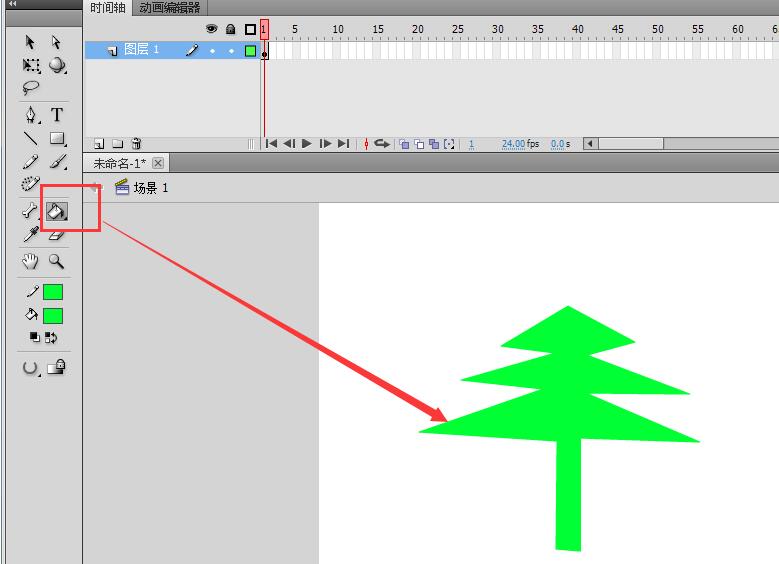Viewport: 779px width, 564px height.
Task: Open the fill color swatch
Action: coord(53,316)
